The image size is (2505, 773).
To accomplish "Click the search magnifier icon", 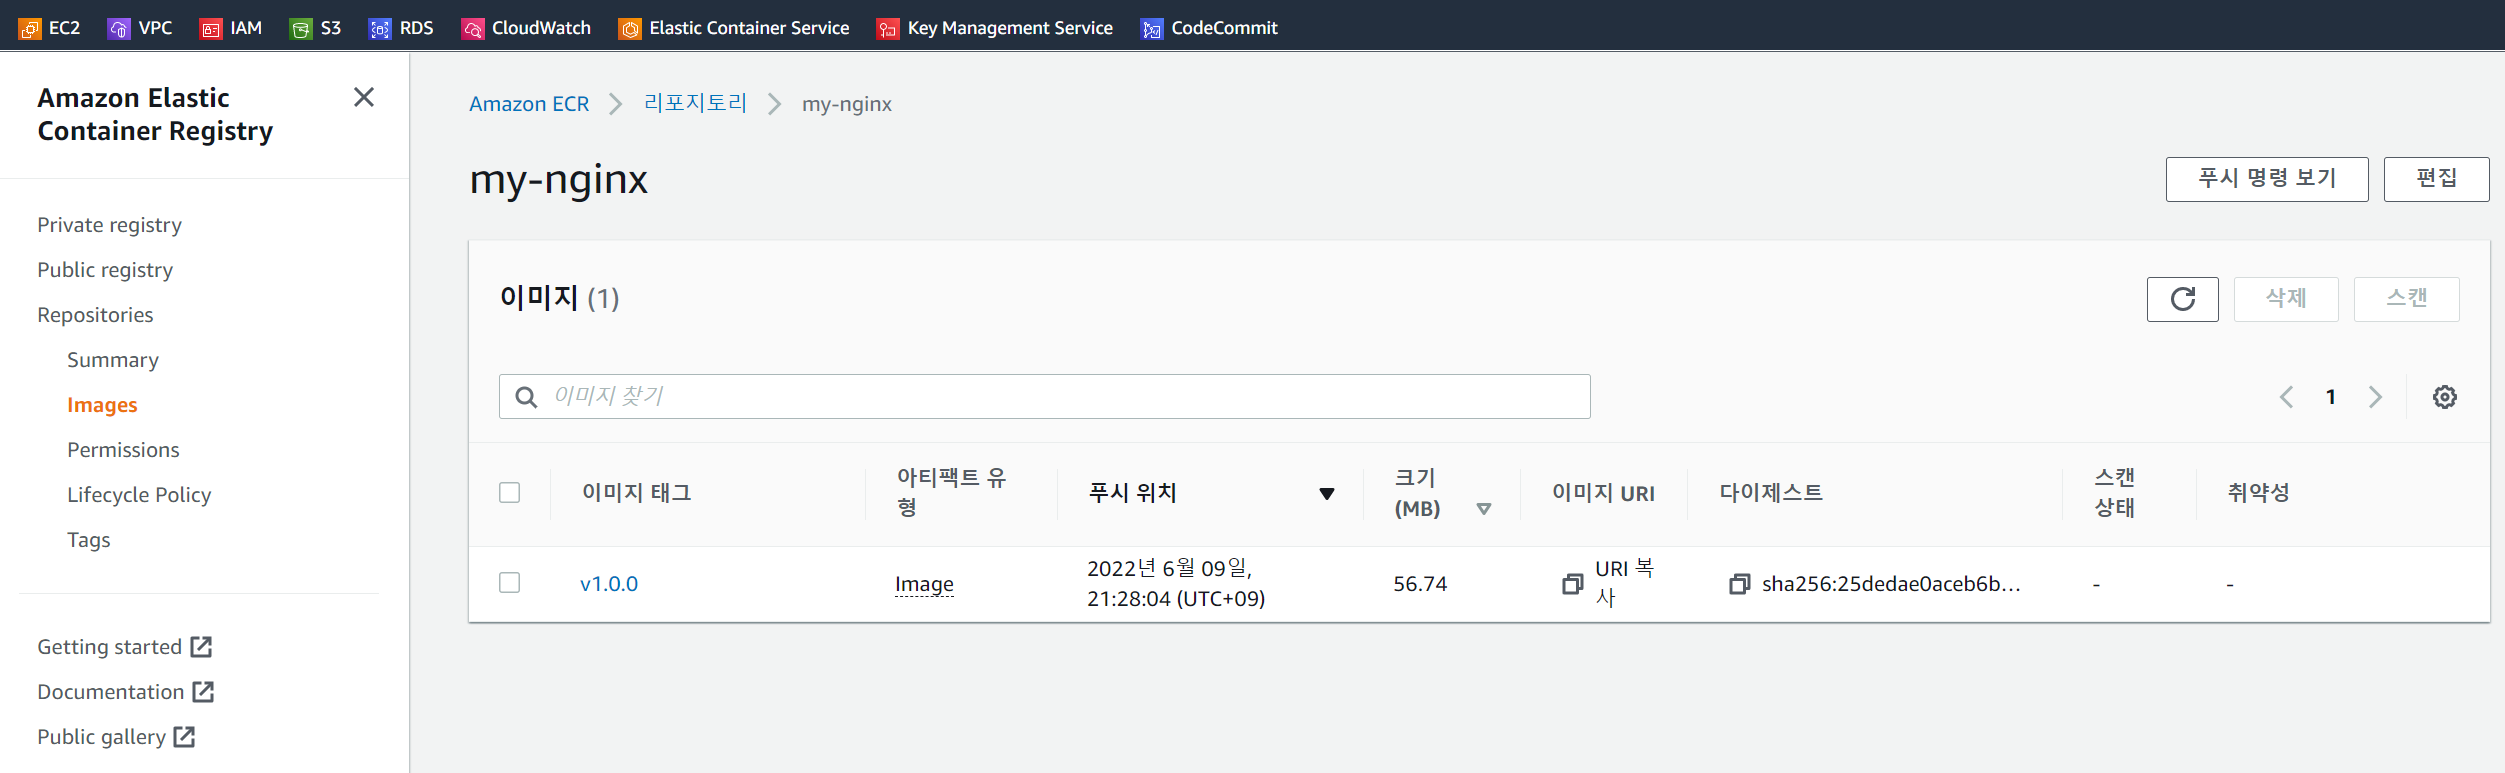I will 526,398.
